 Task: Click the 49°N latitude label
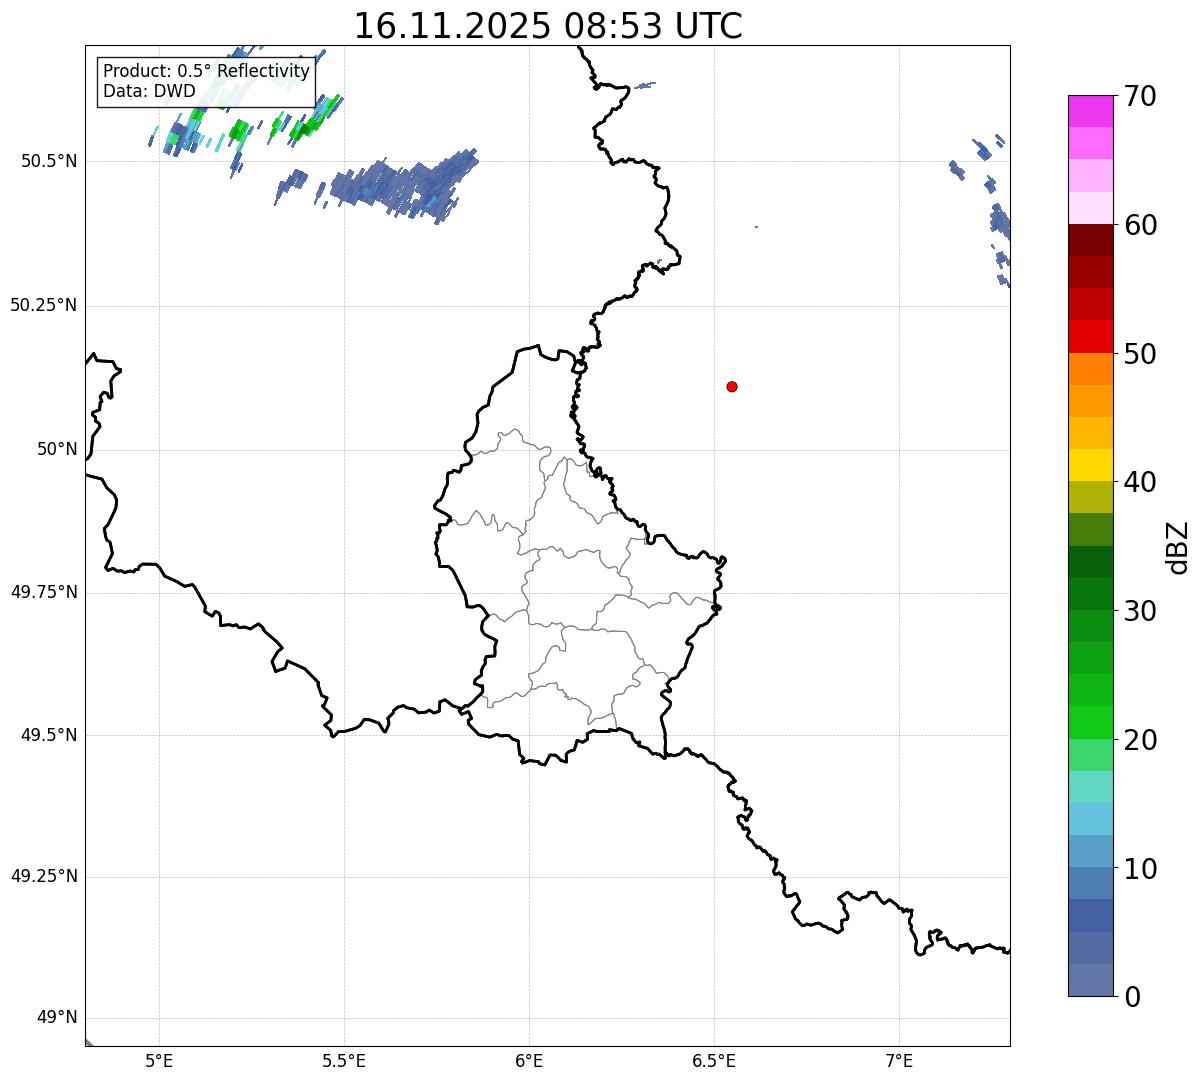click(57, 1017)
